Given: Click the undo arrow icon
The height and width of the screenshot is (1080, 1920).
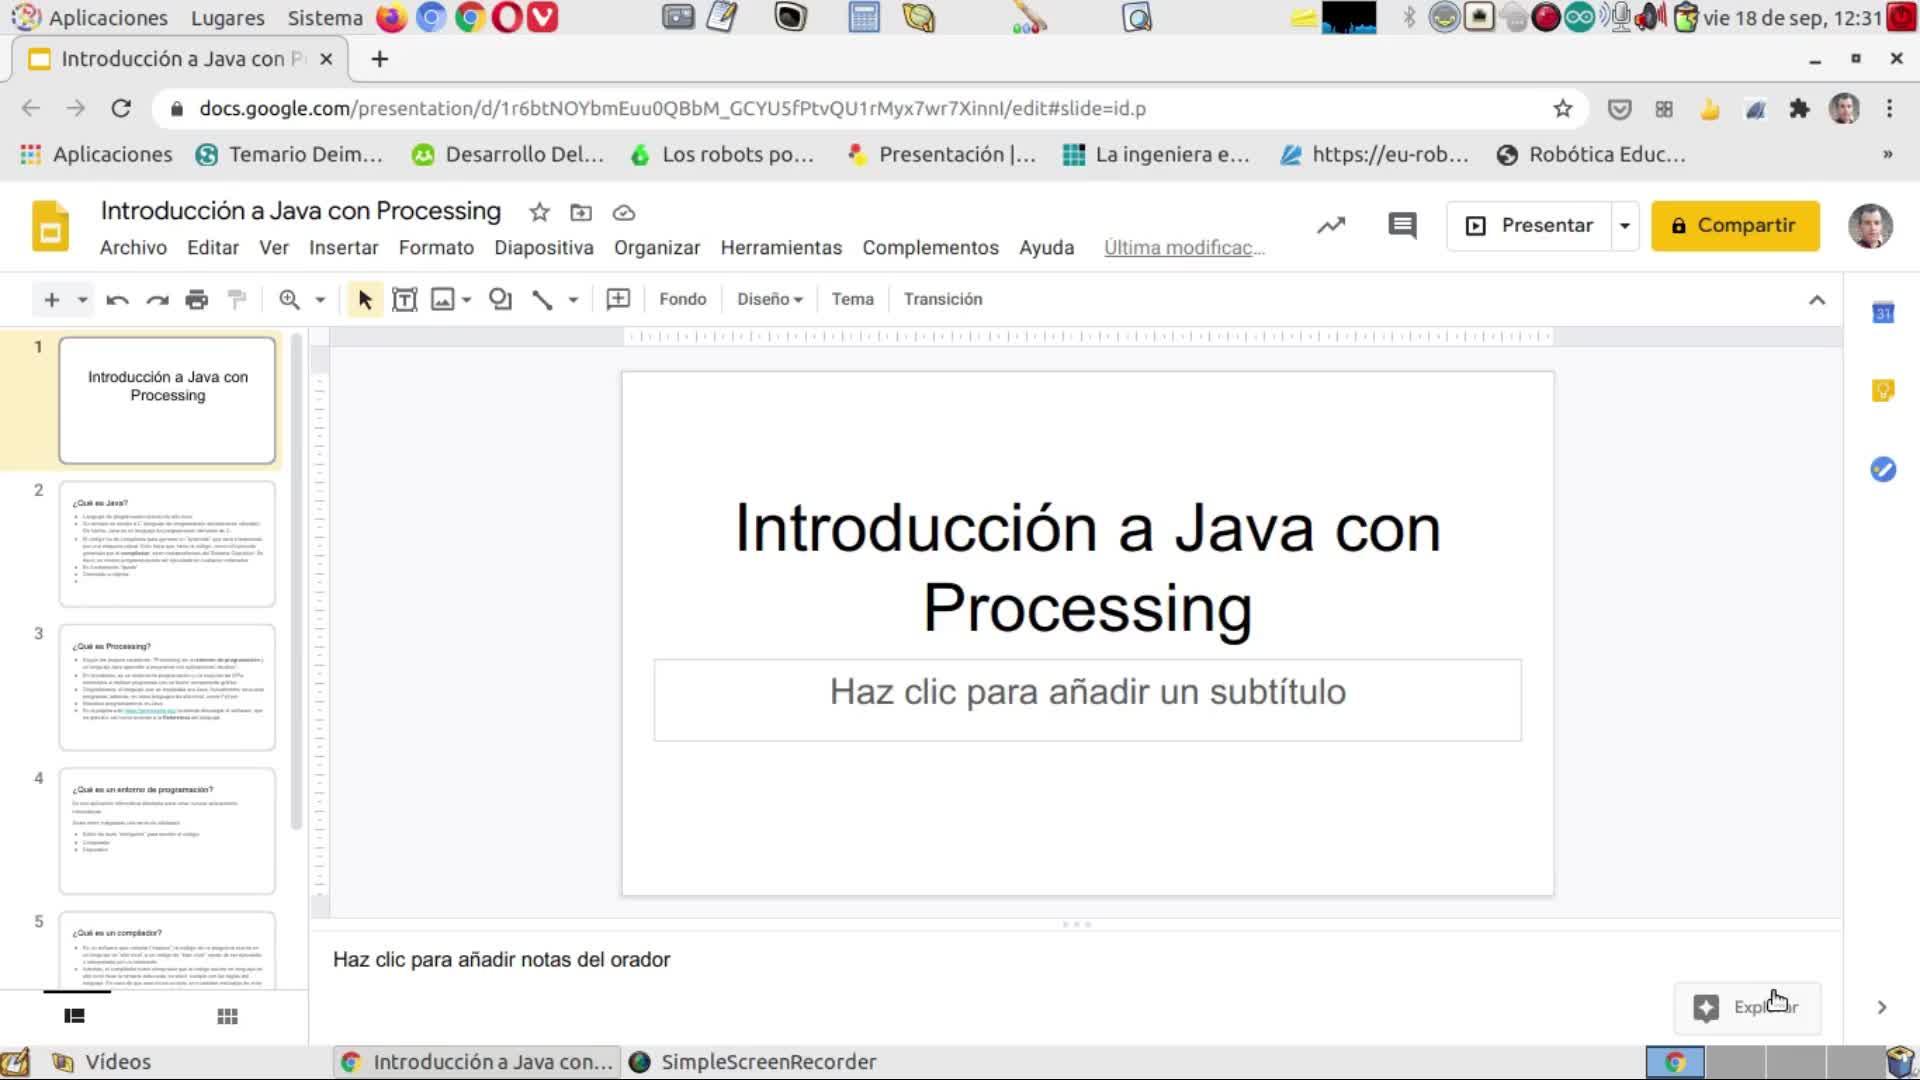Looking at the screenshot, I should [x=117, y=299].
